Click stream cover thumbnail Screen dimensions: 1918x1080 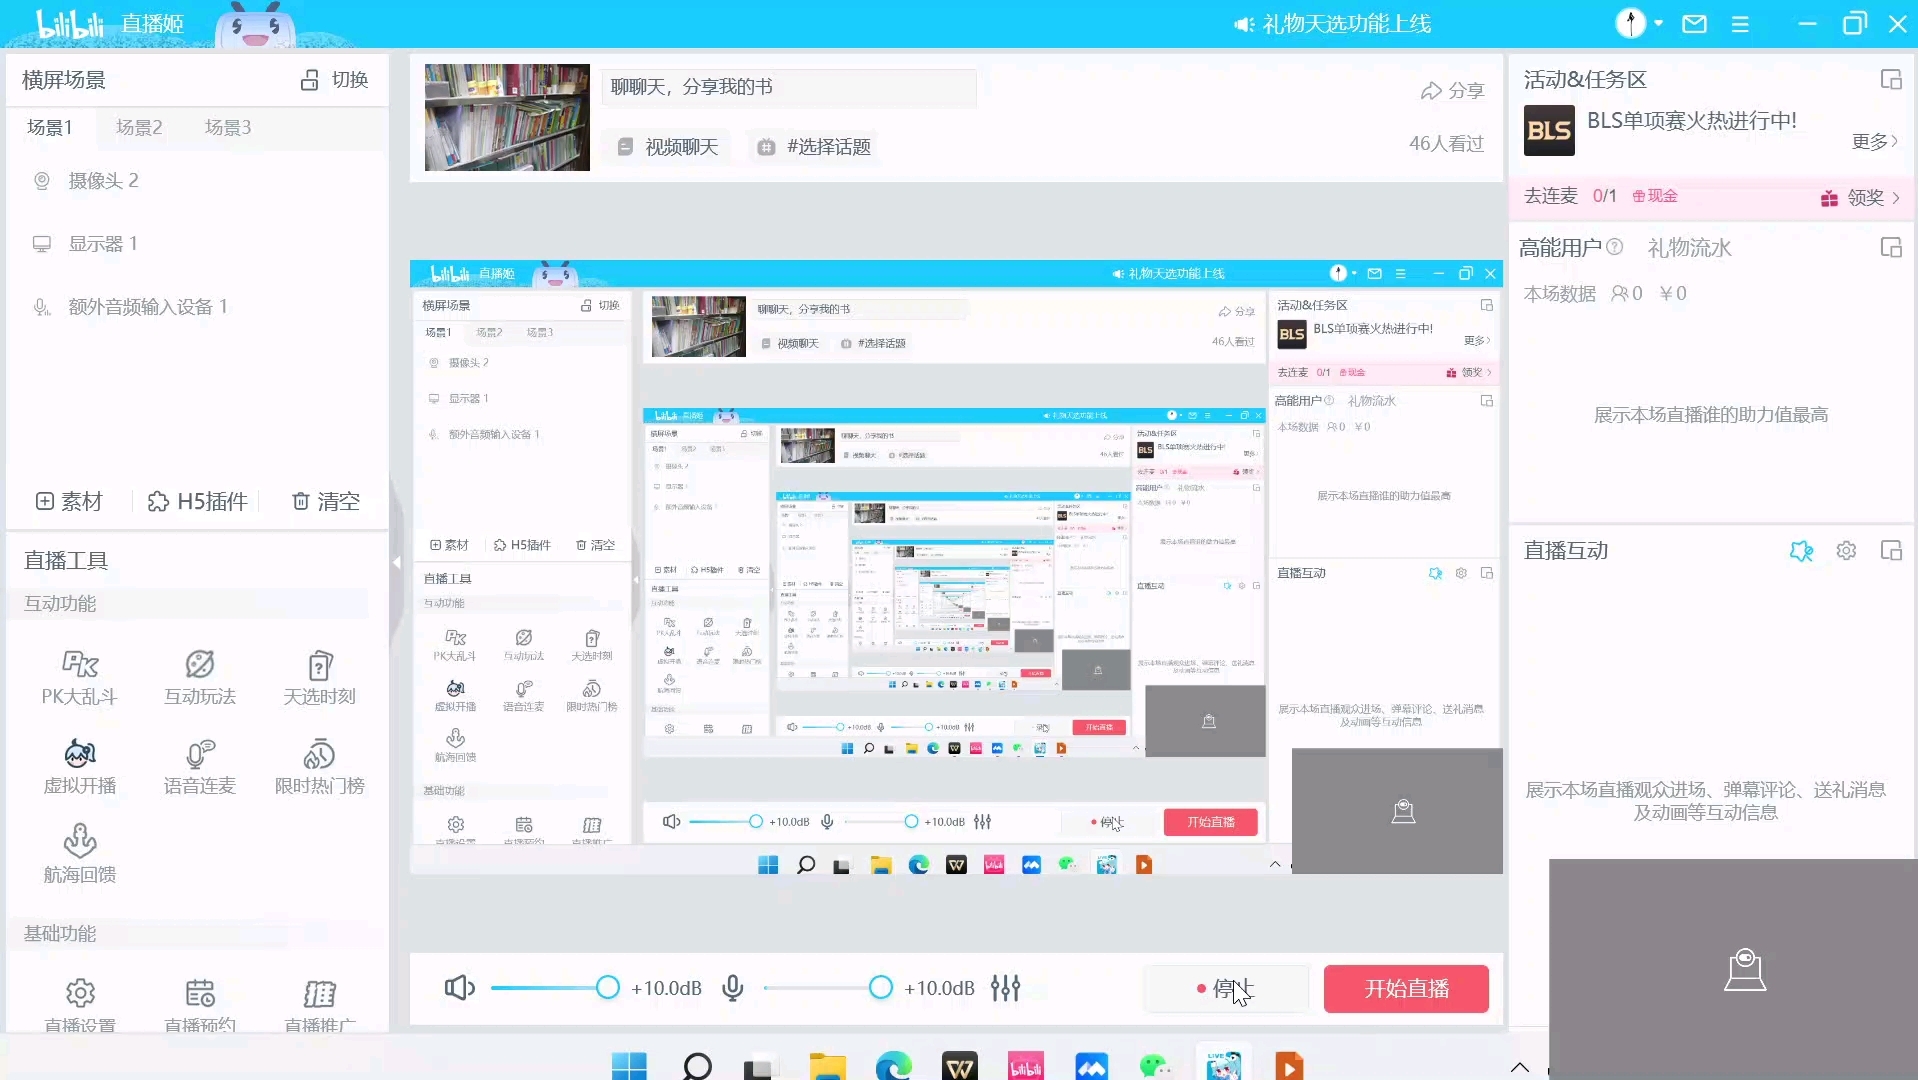pos(507,117)
